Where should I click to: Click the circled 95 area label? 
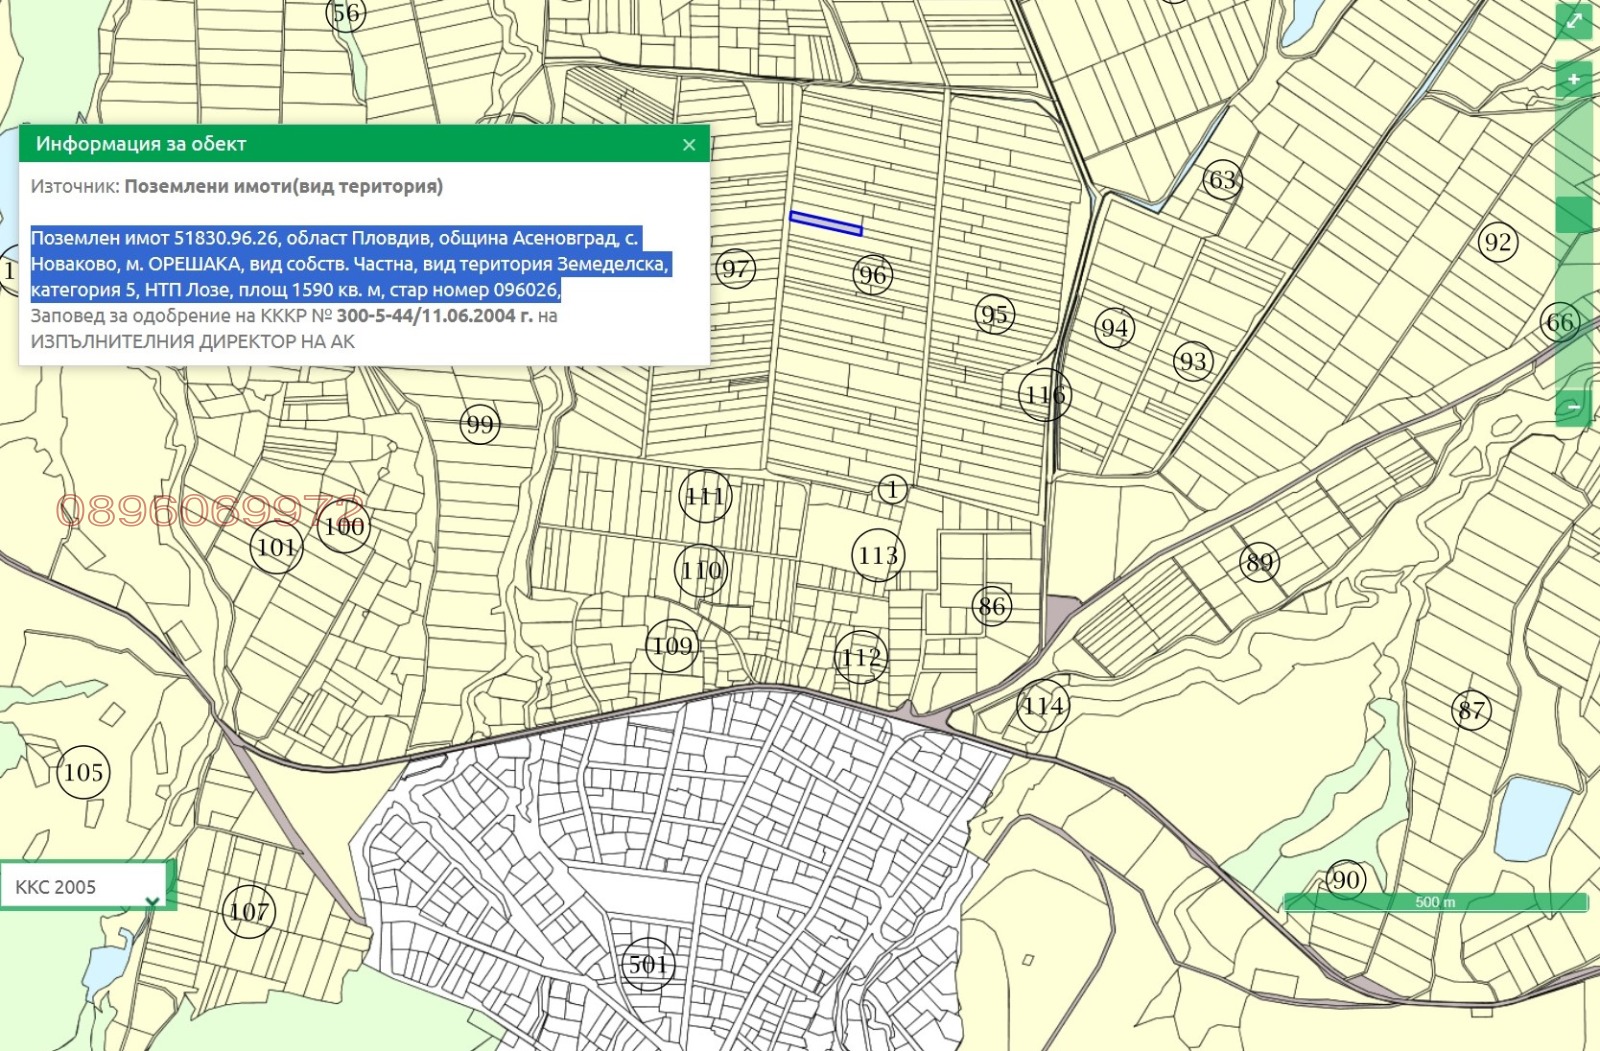pos(994,315)
